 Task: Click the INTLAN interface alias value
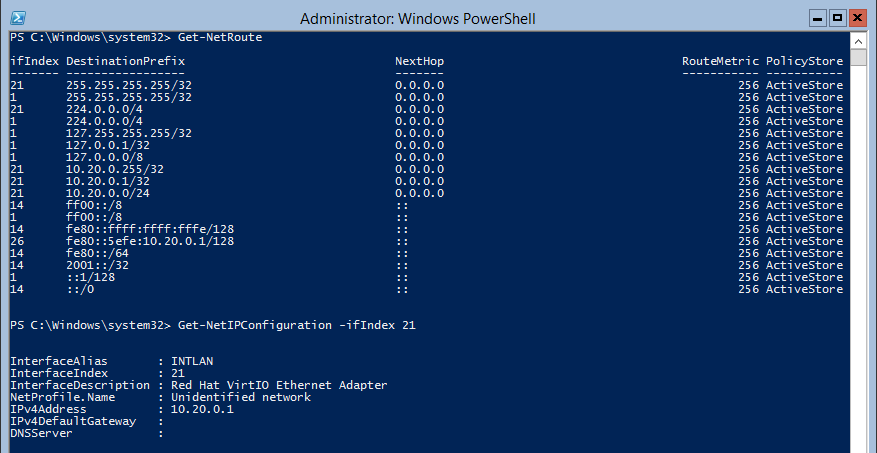(x=192, y=361)
